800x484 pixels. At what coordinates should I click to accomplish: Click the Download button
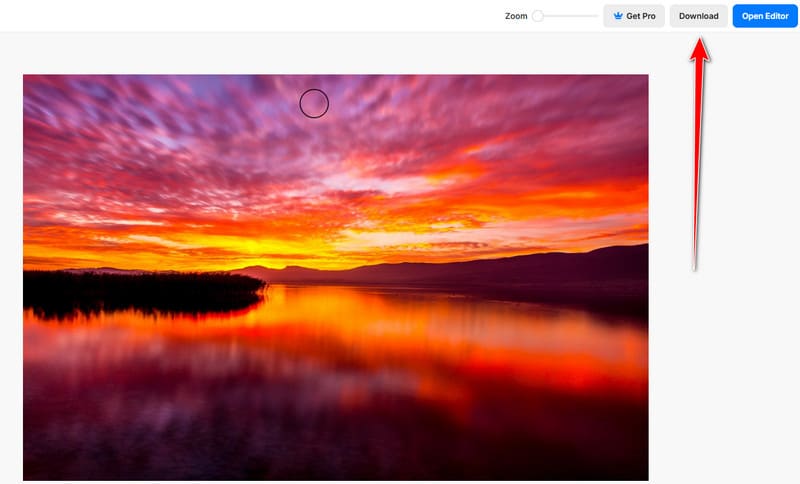698,16
